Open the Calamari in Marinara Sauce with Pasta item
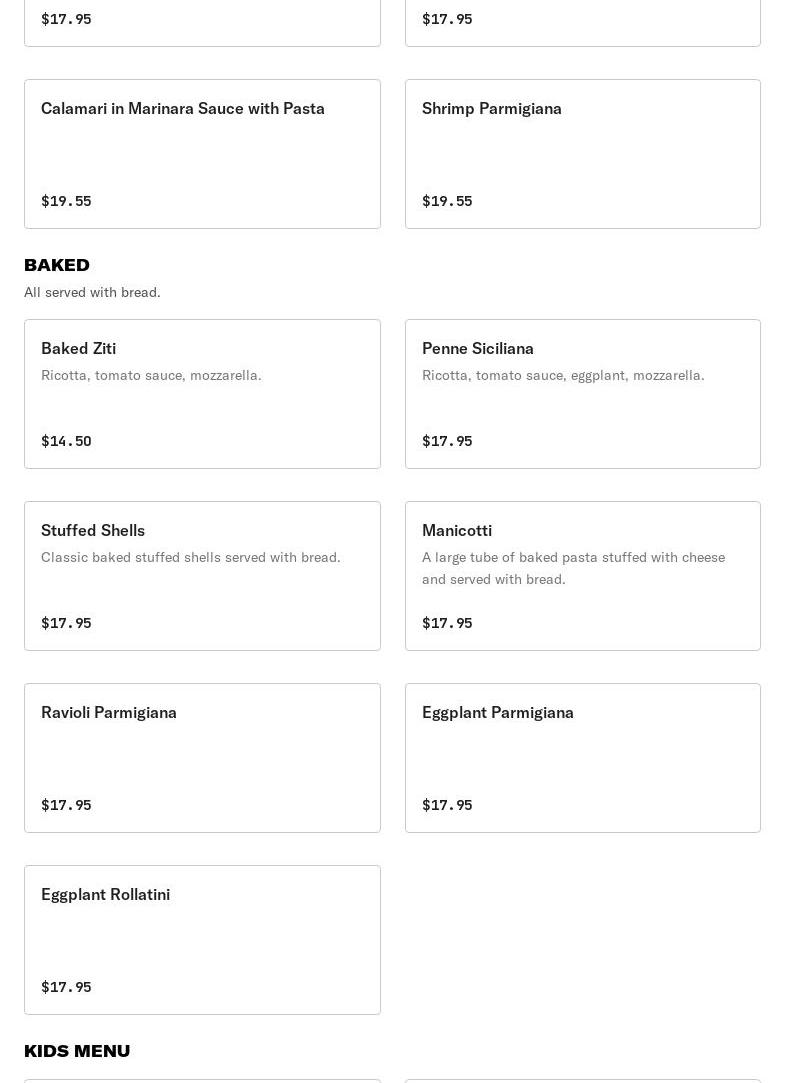This screenshot has width=785, height=1083. tap(202, 153)
